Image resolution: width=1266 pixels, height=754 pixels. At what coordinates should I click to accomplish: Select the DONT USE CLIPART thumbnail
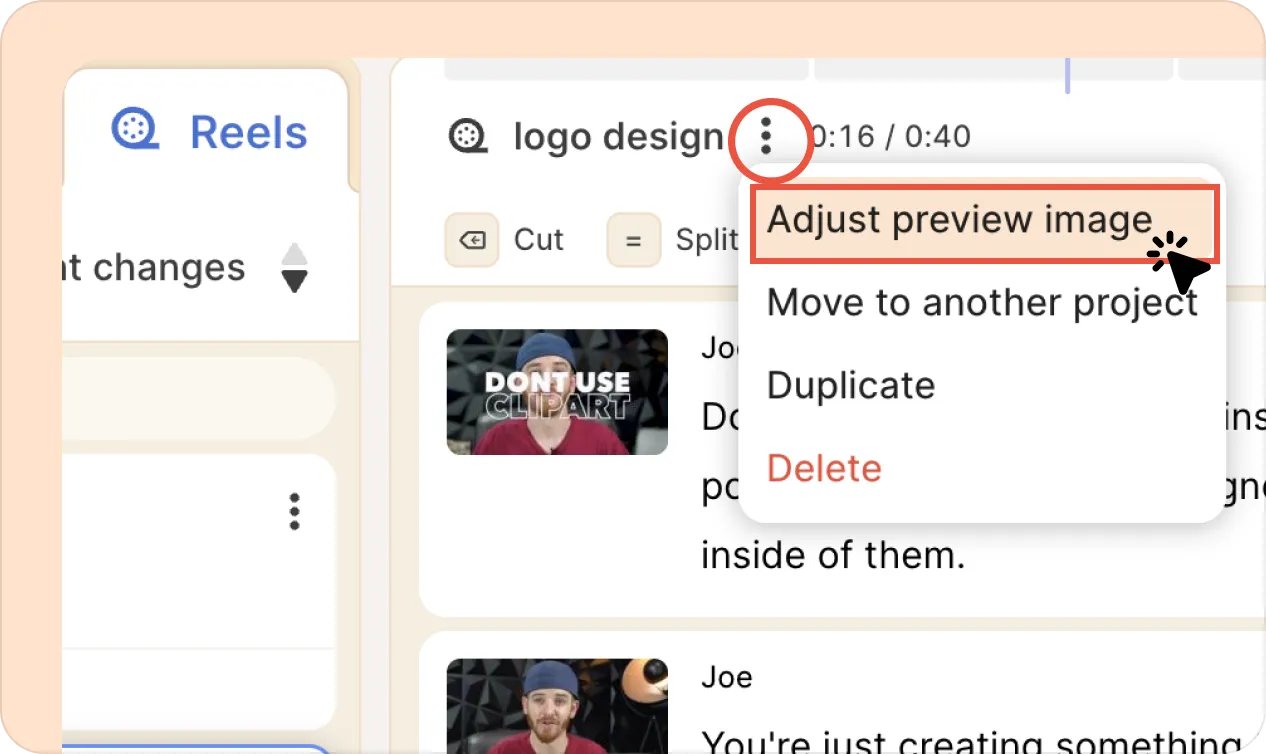pyautogui.click(x=557, y=392)
